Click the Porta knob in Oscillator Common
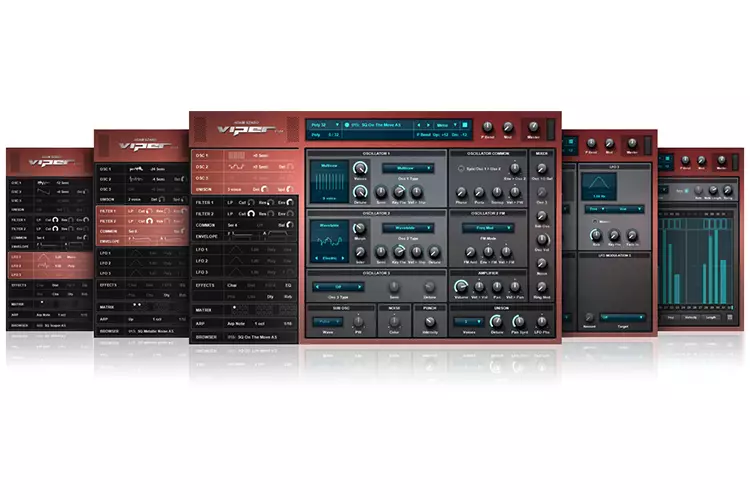Image resolution: width=750 pixels, height=500 pixels. (479, 192)
